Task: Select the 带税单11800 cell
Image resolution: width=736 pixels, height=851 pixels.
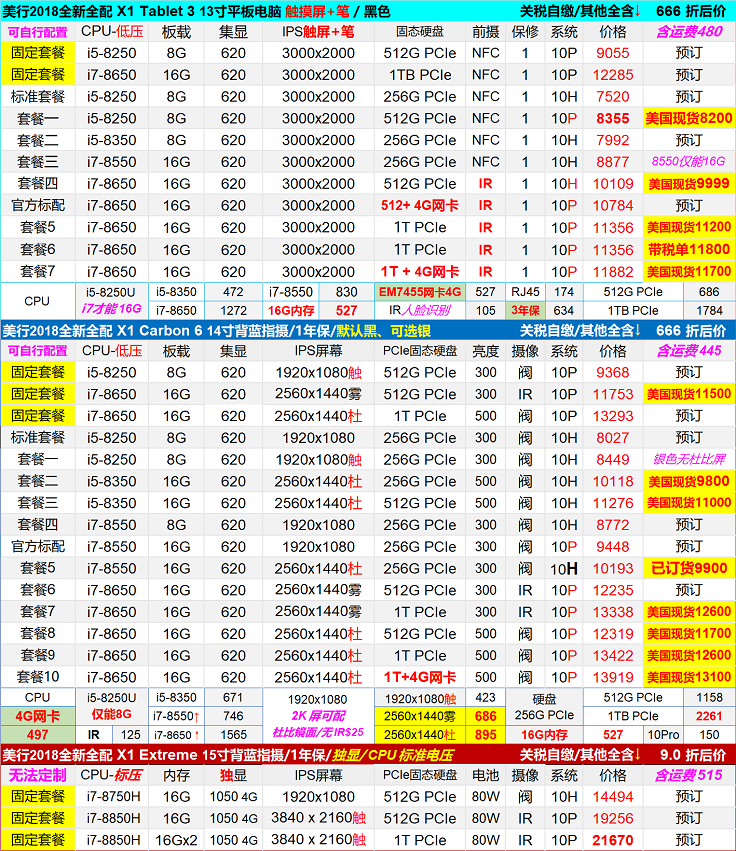Action: click(x=689, y=250)
